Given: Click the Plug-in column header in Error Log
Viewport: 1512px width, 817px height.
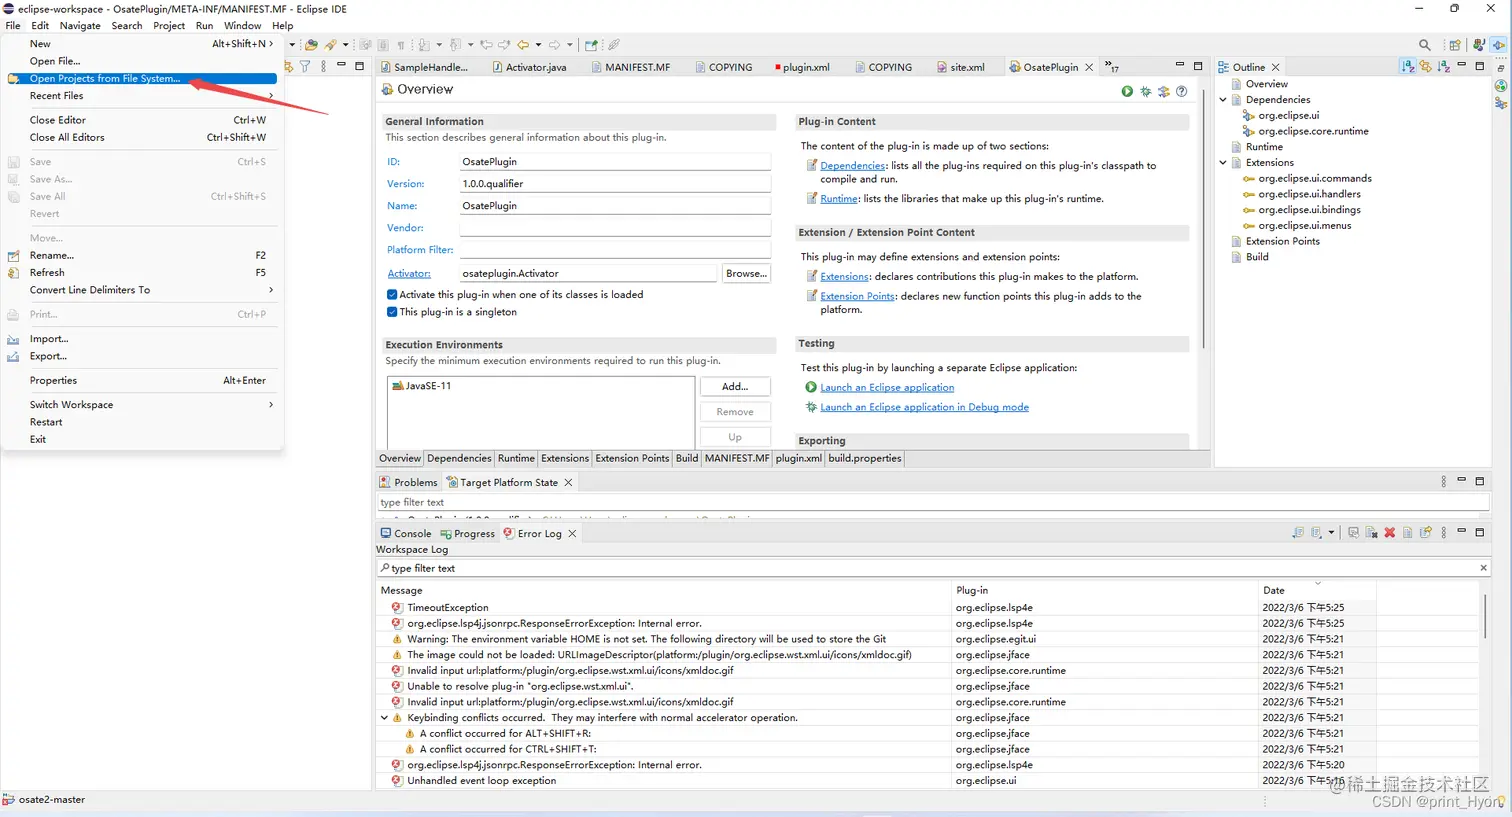Looking at the screenshot, I should 1105,590.
